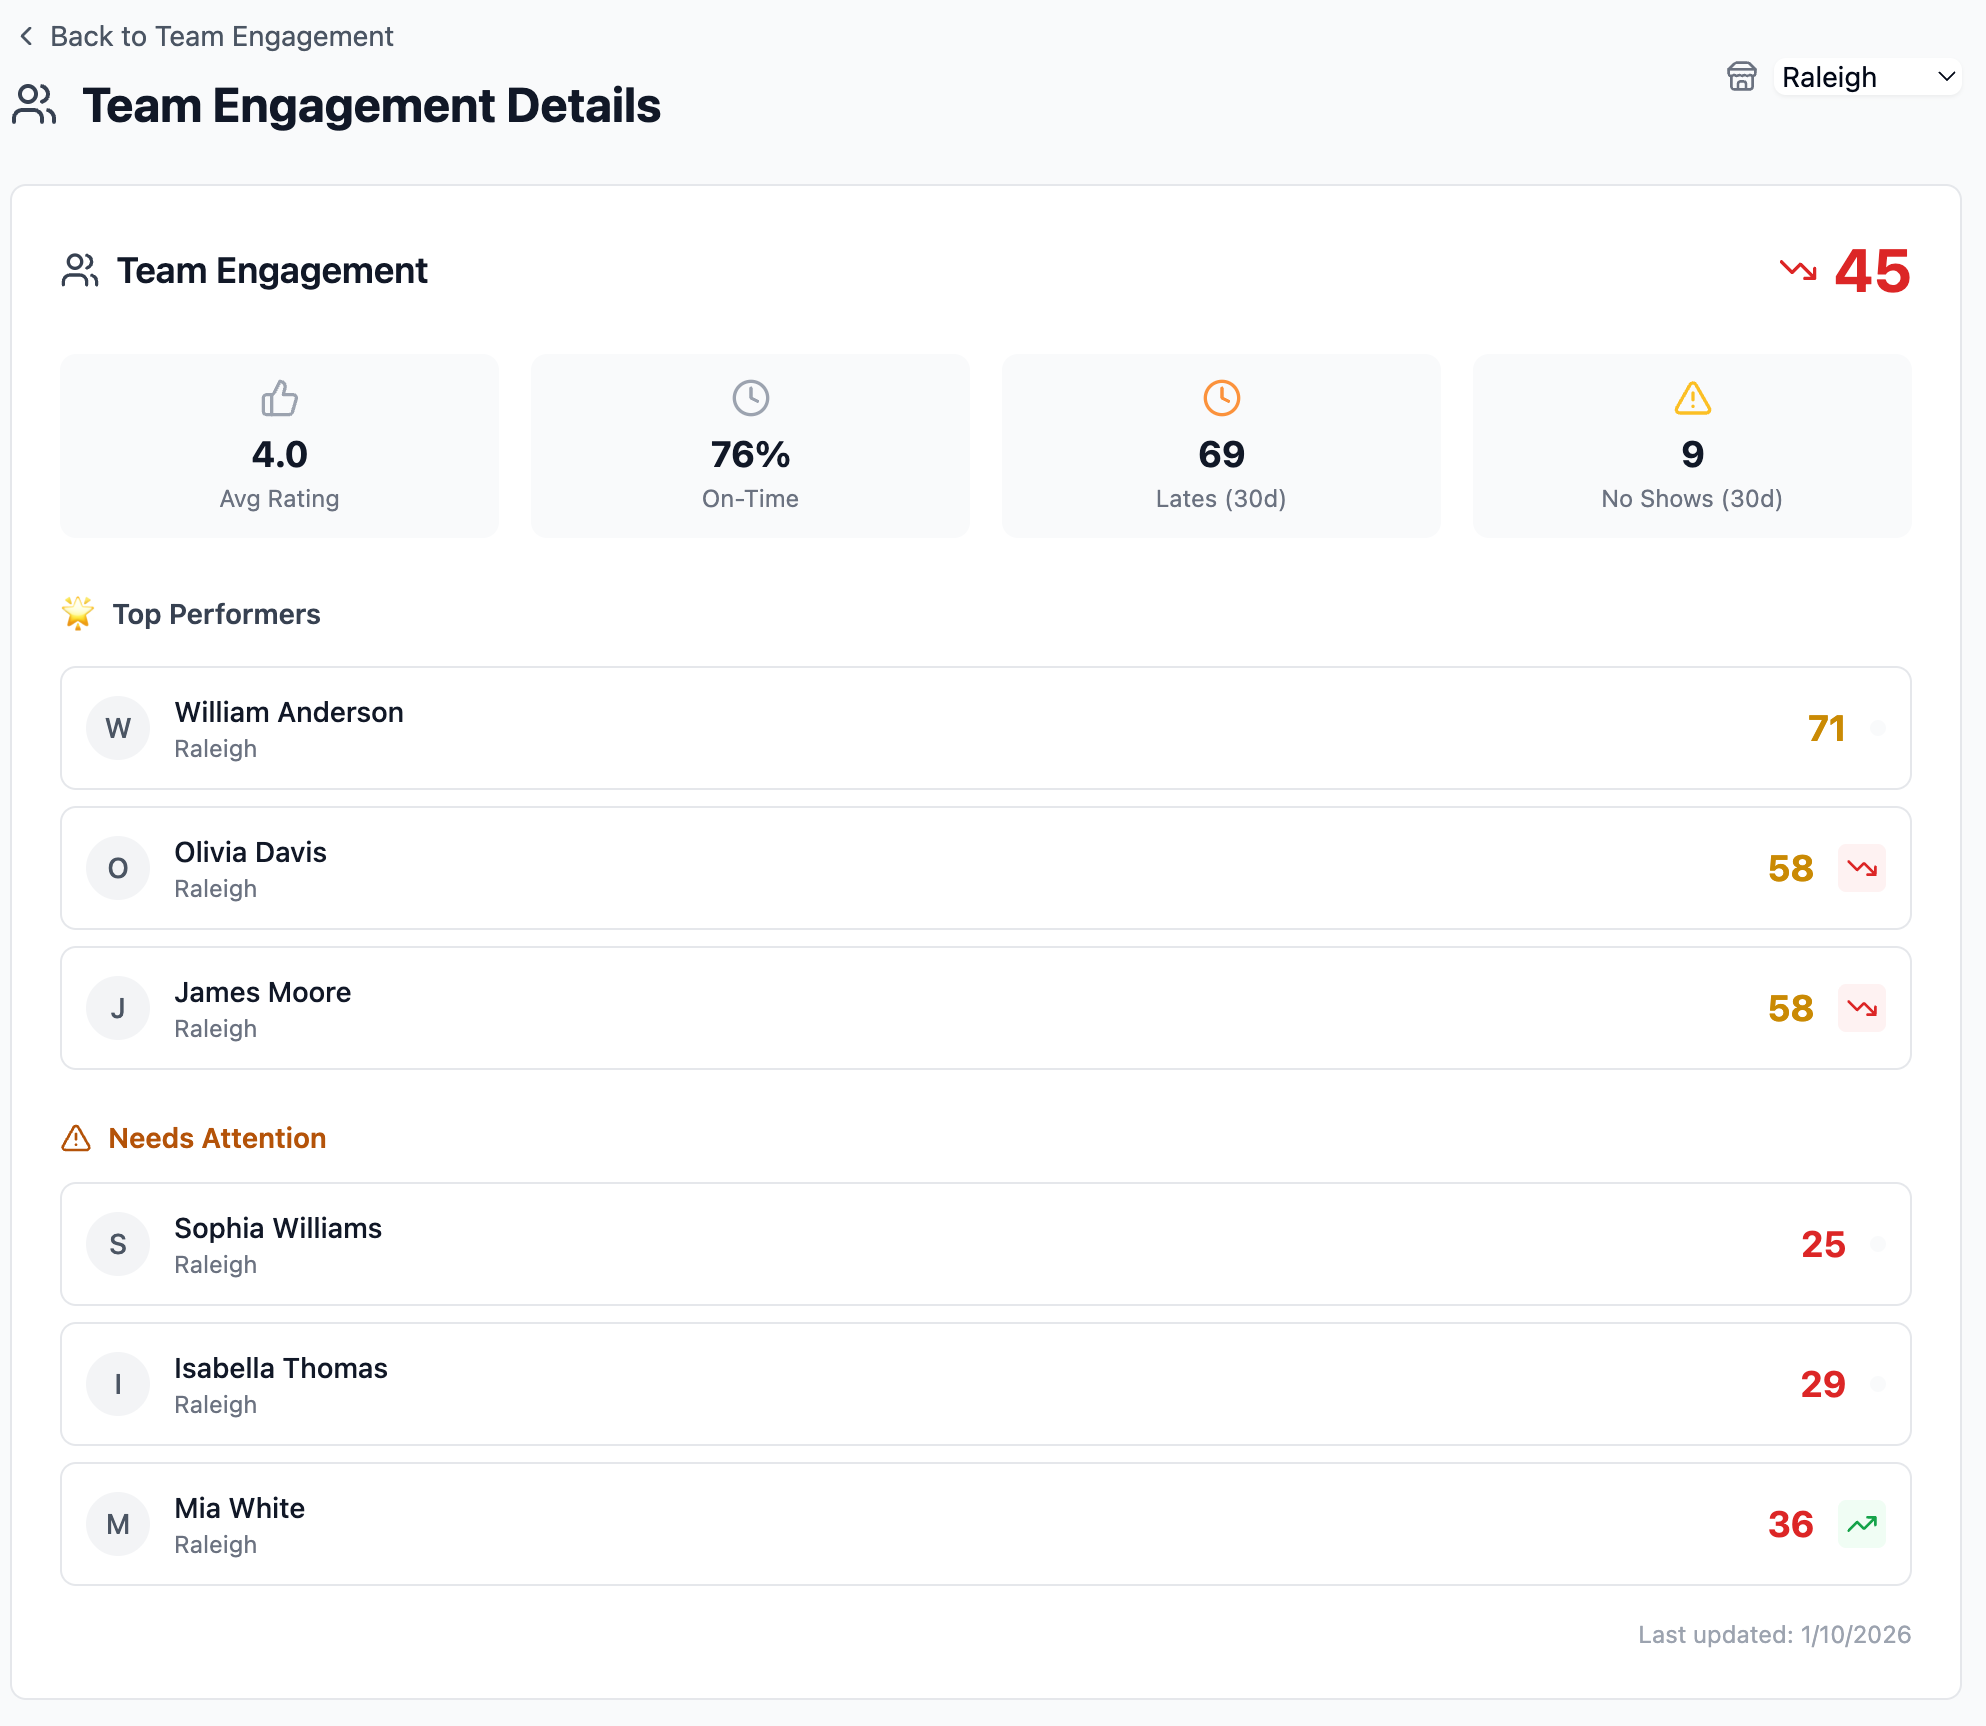Screen dimensions: 1986x1726
Task: Click the back chevron arrow icon
Action: [27, 37]
